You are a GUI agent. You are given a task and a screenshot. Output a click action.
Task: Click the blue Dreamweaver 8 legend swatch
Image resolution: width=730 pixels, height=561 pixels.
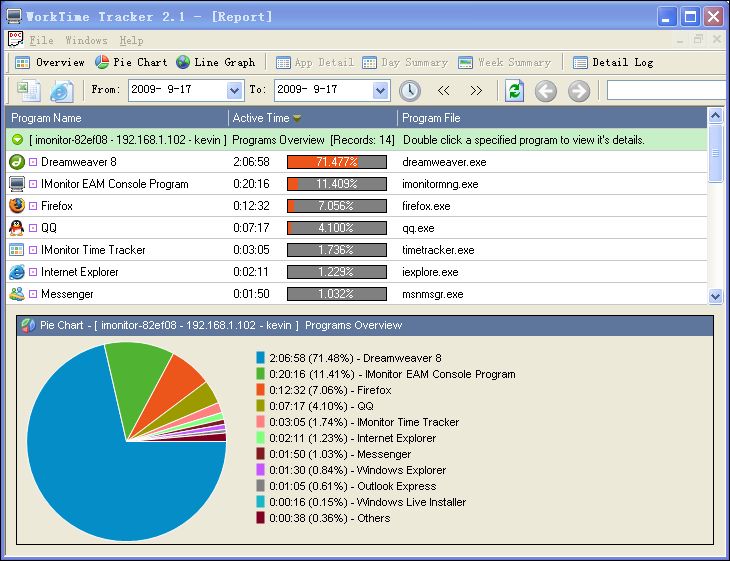(x=260, y=358)
